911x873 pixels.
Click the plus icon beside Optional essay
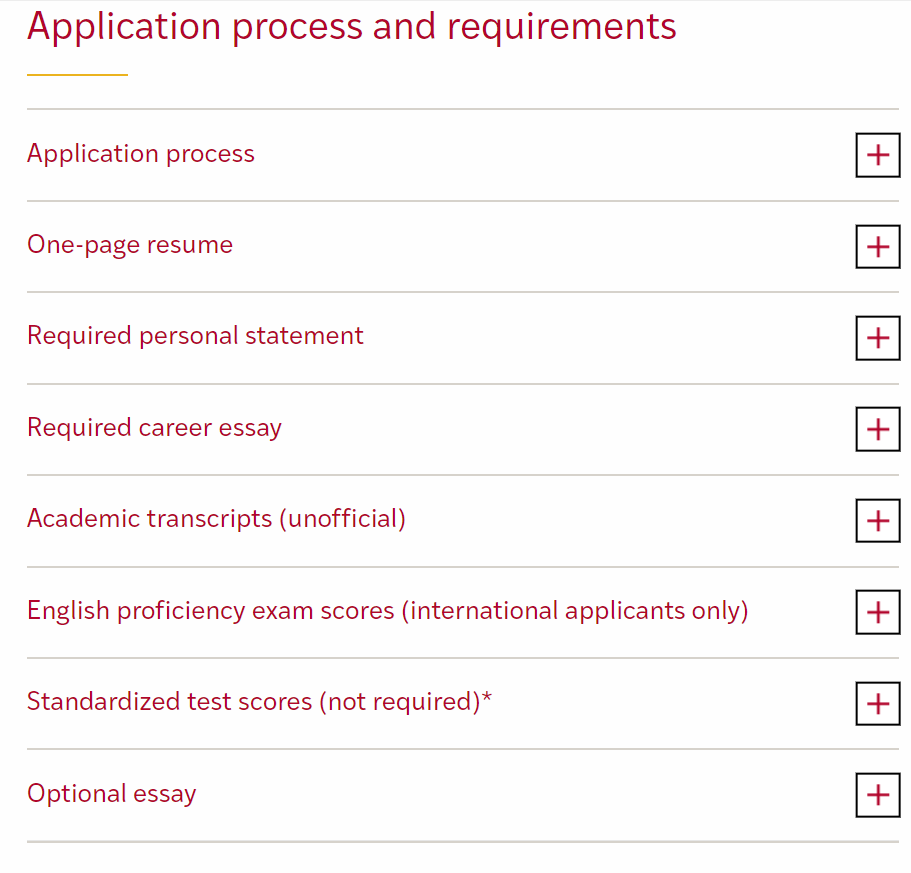[877, 795]
